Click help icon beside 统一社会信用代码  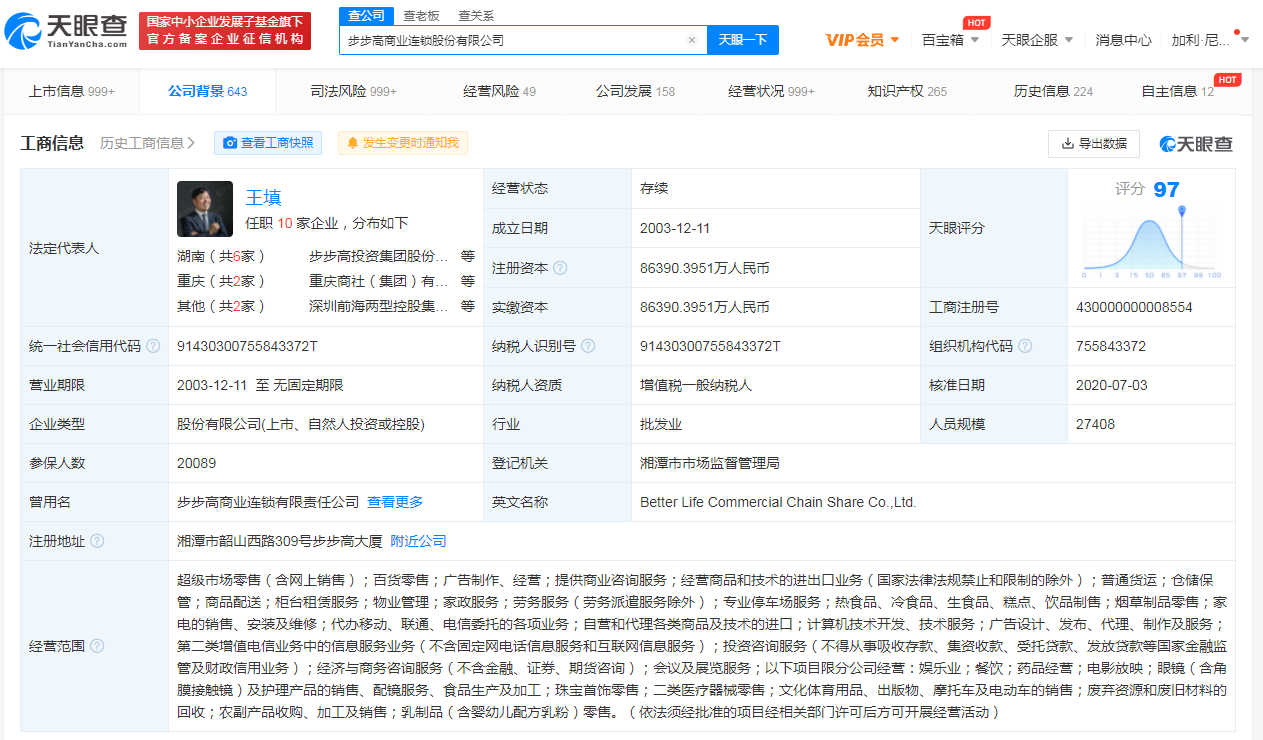[x=153, y=346]
